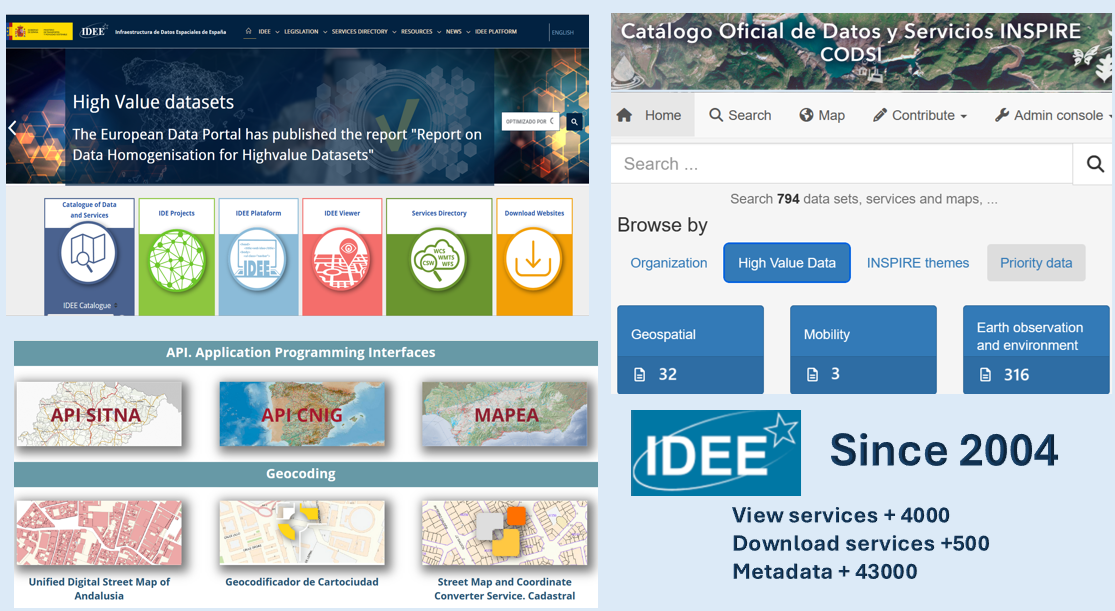Open Street Map and Coordinate Converter thumbnail
The height and width of the screenshot is (611, 1115).
(505, 533)
